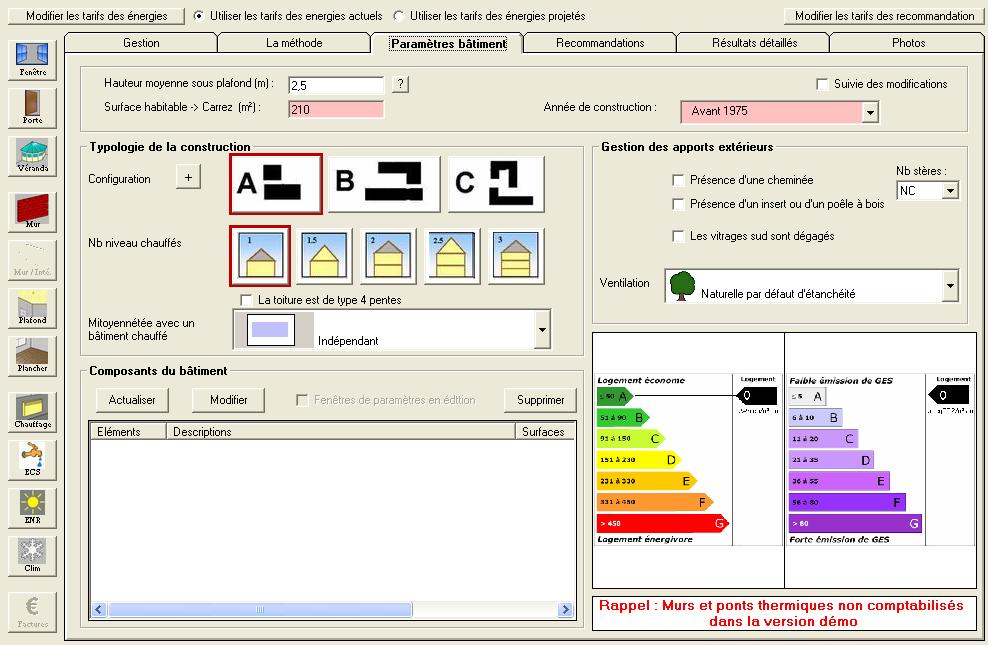
Task: Select the Porte (door) tool
Action: [32, 108]
